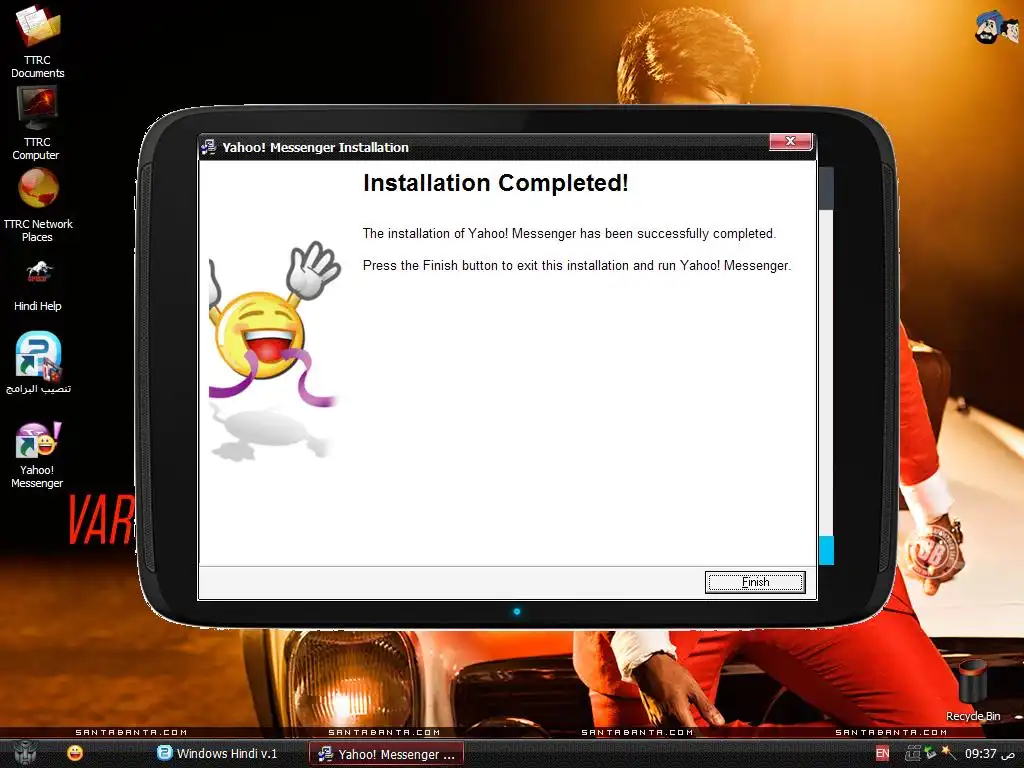Click the cartoon faces icon at top right
Image resolution: width=1024 pixels, height=768 pixels.
click(x=997, y=27)
